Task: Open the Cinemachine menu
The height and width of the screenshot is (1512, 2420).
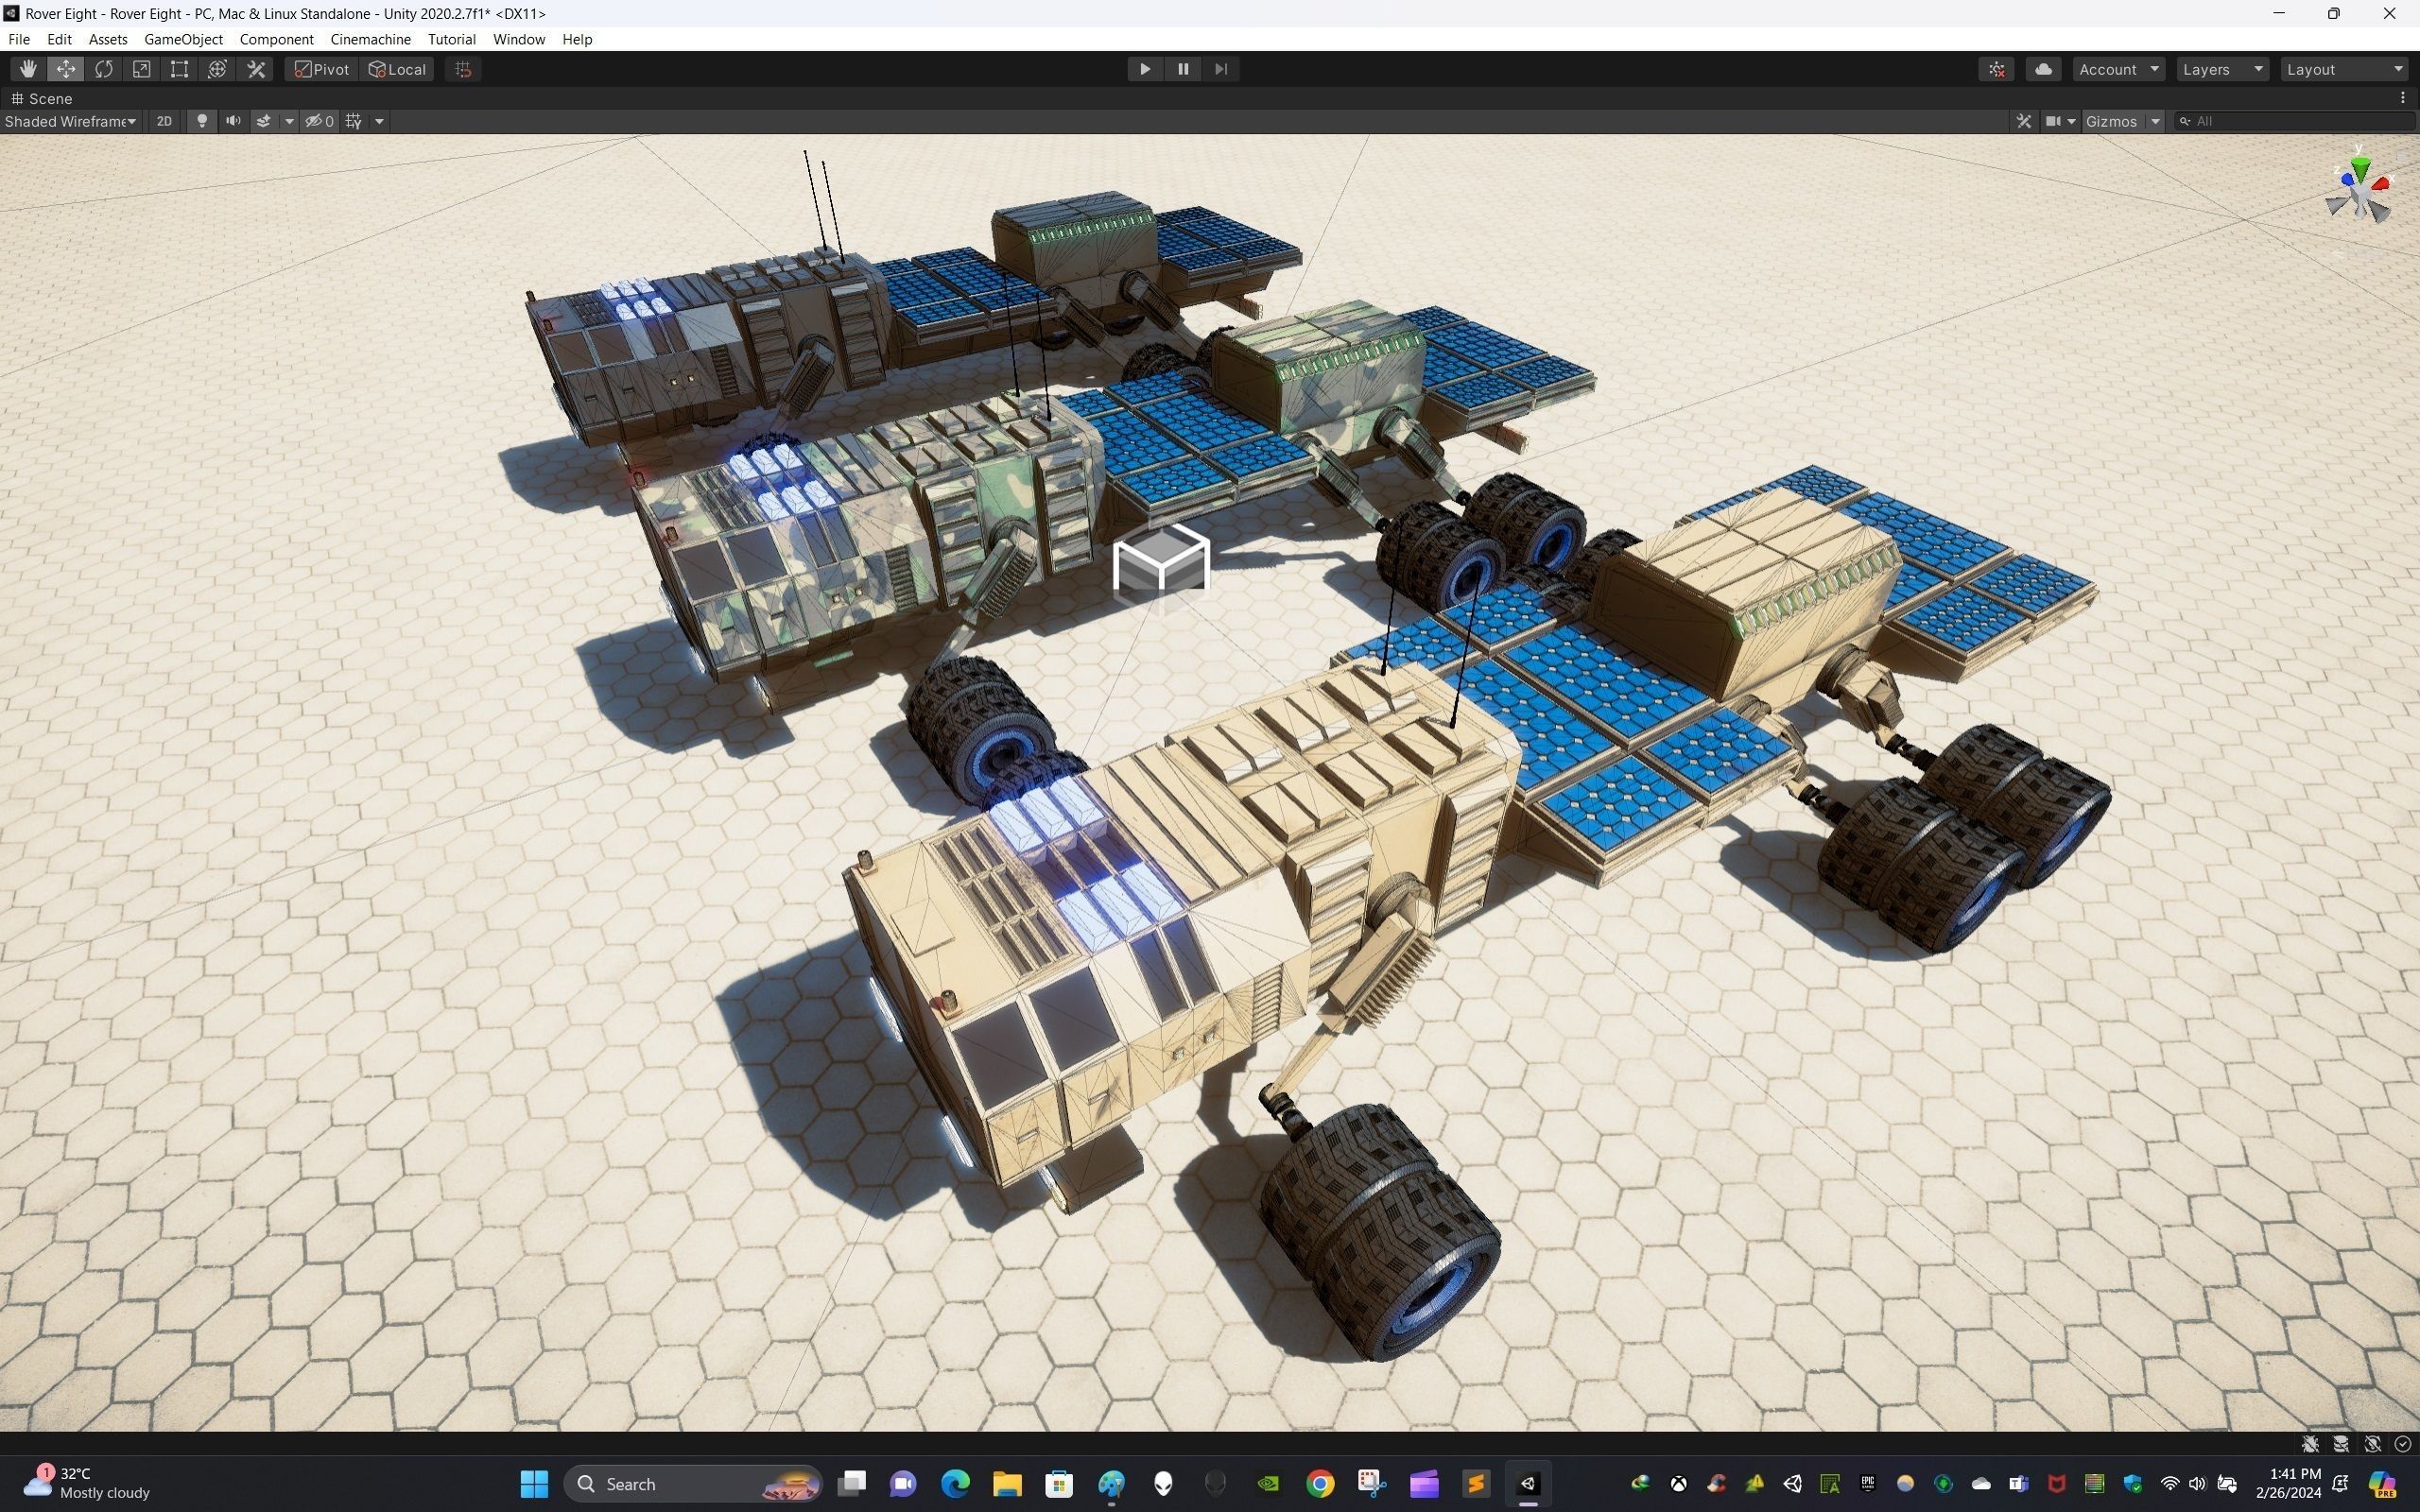Action: 370,39
